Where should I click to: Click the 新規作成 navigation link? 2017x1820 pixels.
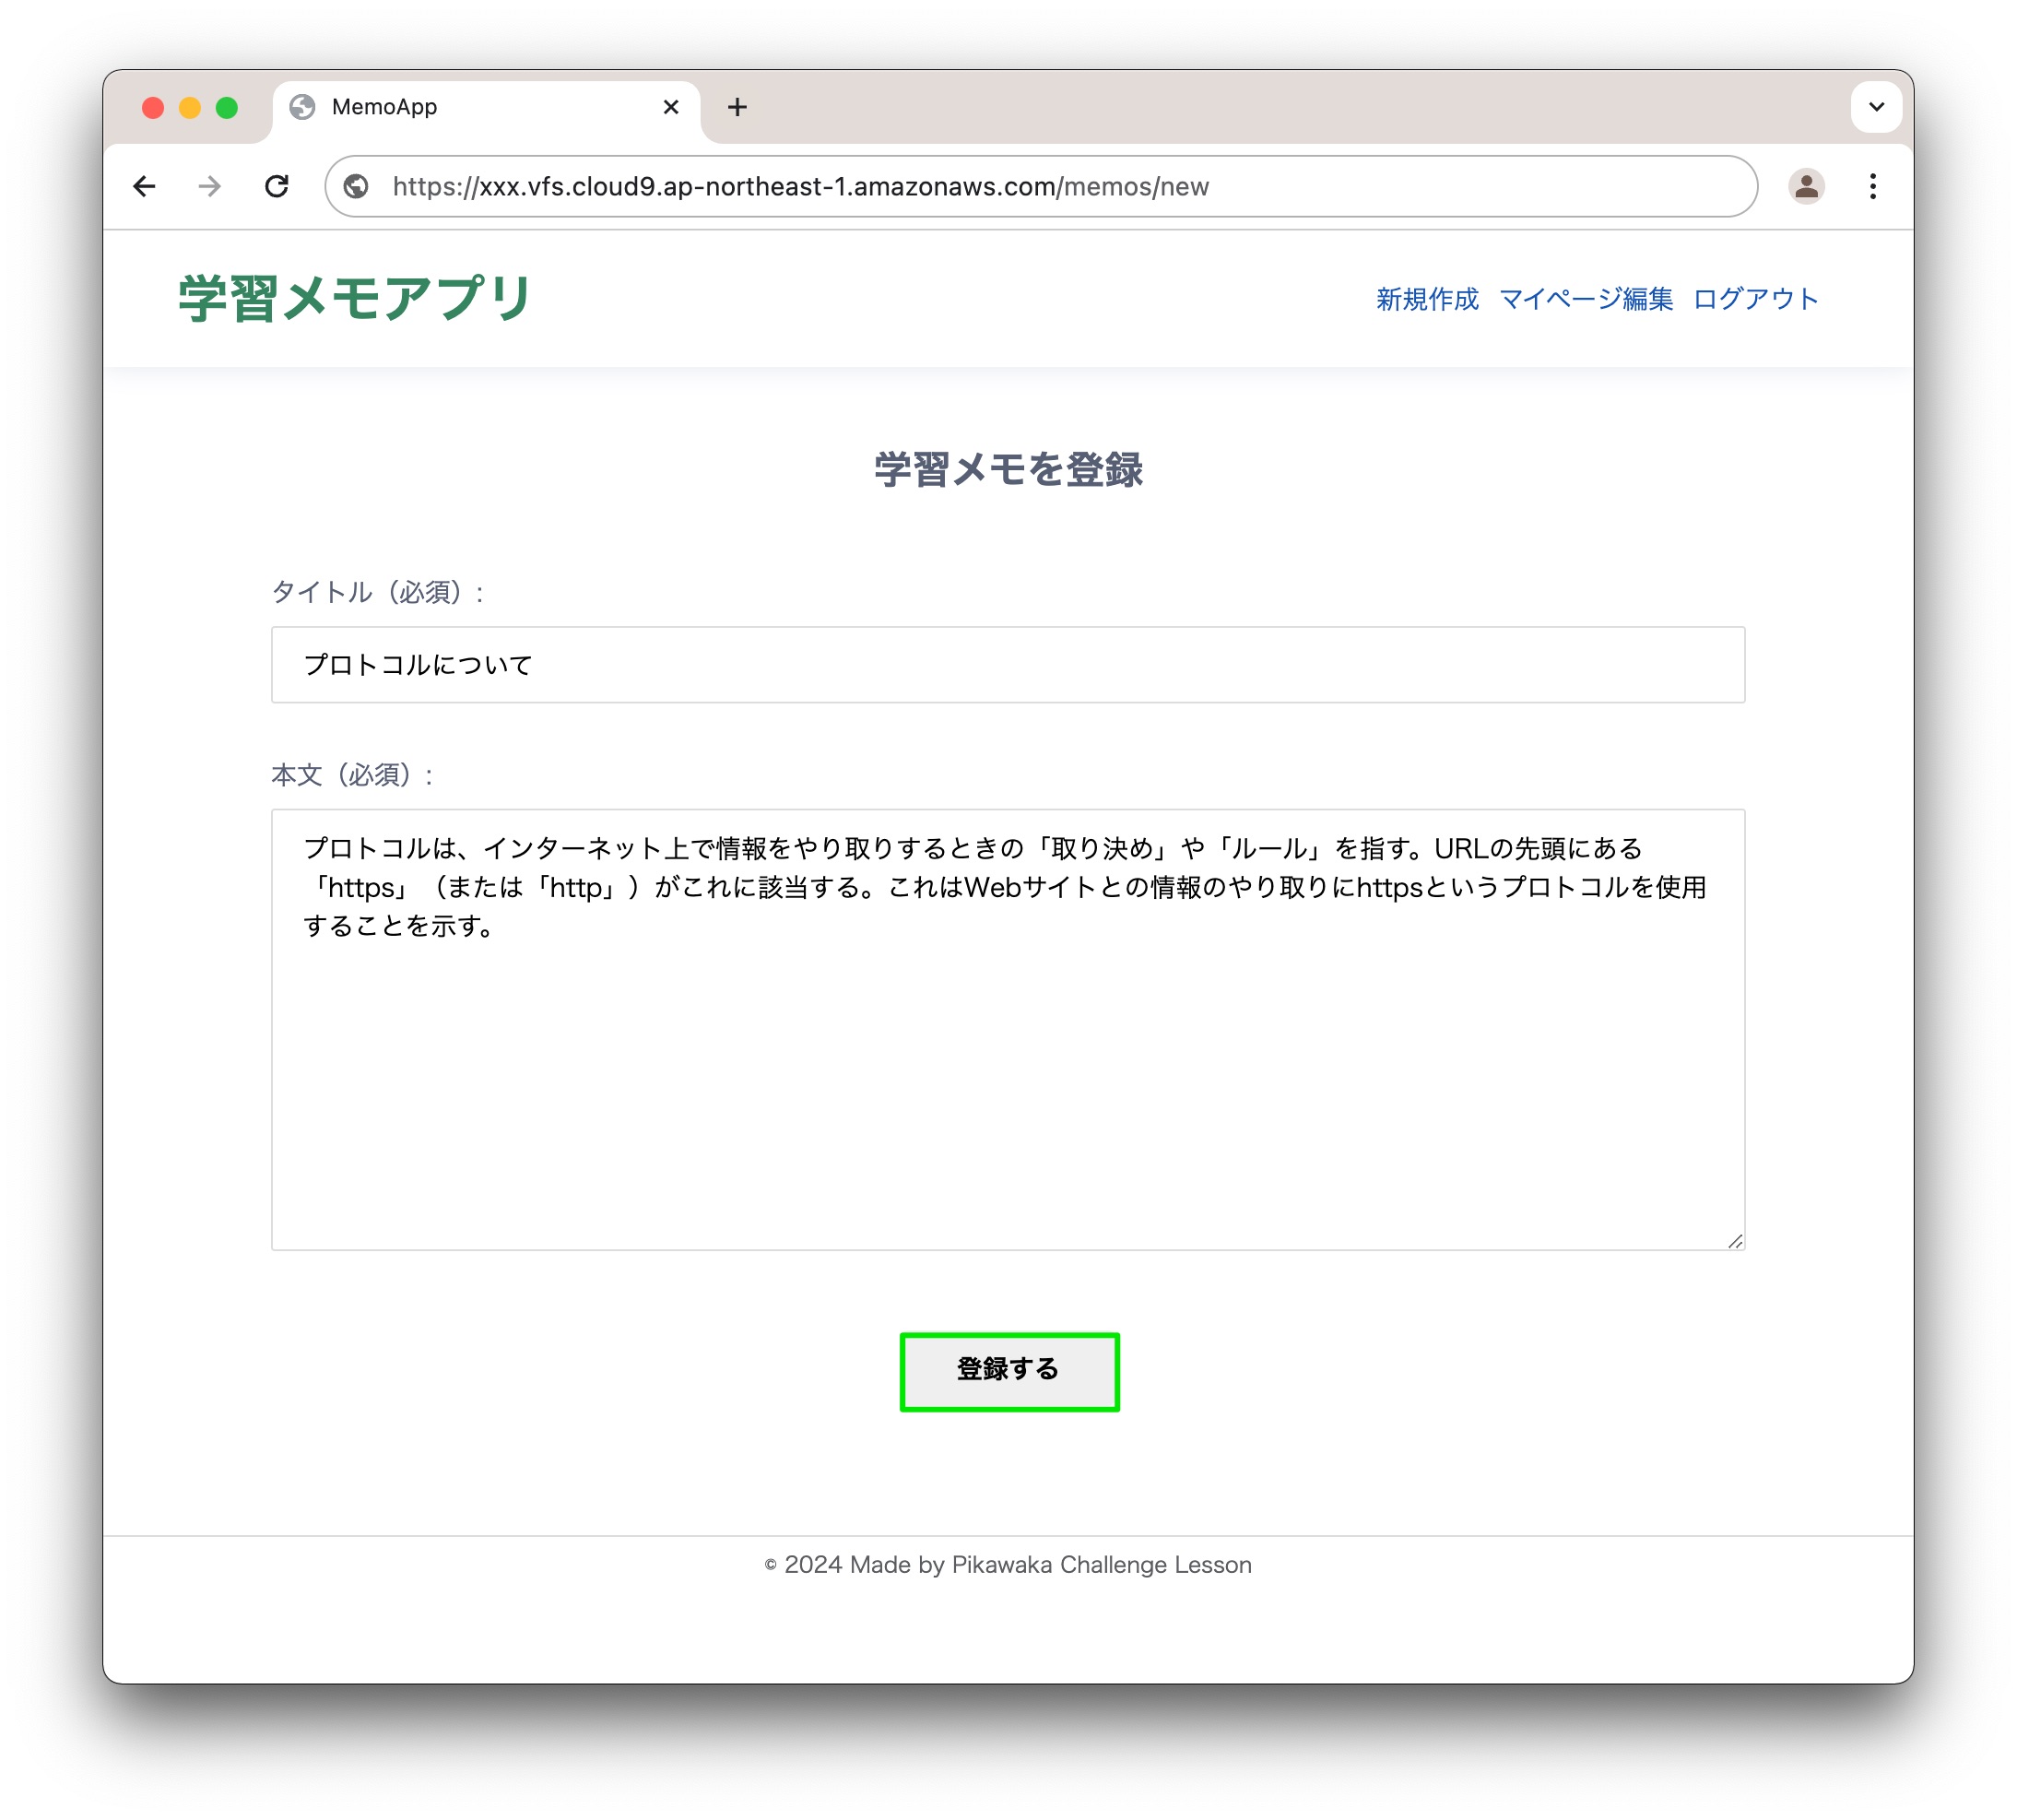(x=1426, y=299)
